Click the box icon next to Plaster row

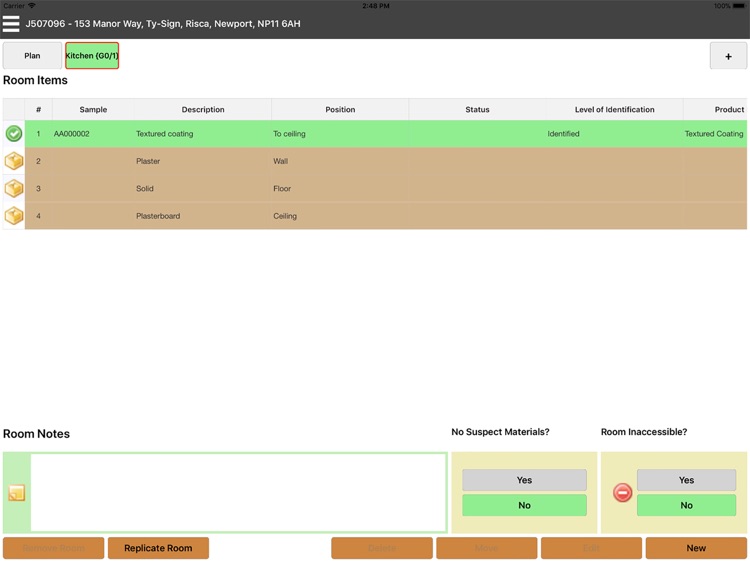(x=14, y=161)
